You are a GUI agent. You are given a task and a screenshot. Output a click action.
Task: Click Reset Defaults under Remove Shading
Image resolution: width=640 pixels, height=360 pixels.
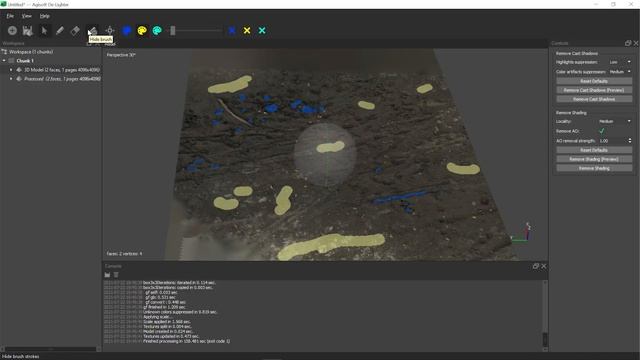click(594, 150)
